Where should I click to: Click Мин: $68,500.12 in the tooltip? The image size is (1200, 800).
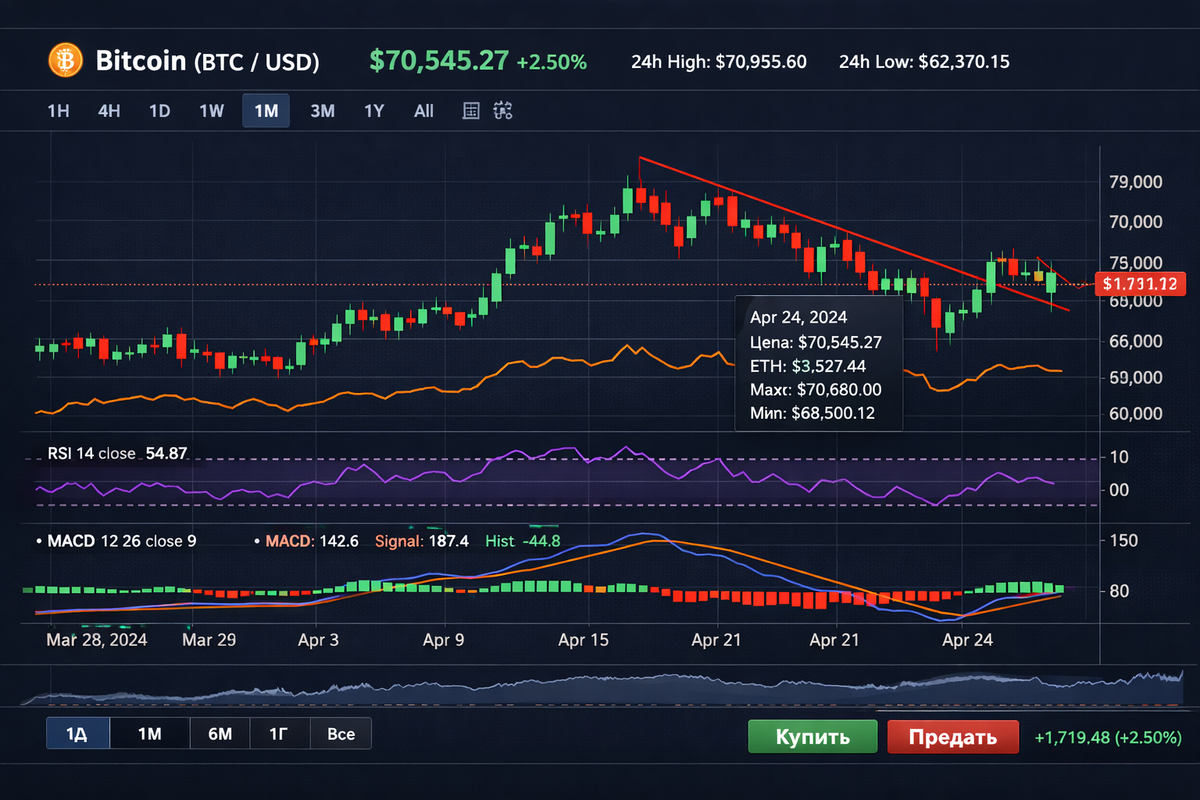click(x=813, y=413)
